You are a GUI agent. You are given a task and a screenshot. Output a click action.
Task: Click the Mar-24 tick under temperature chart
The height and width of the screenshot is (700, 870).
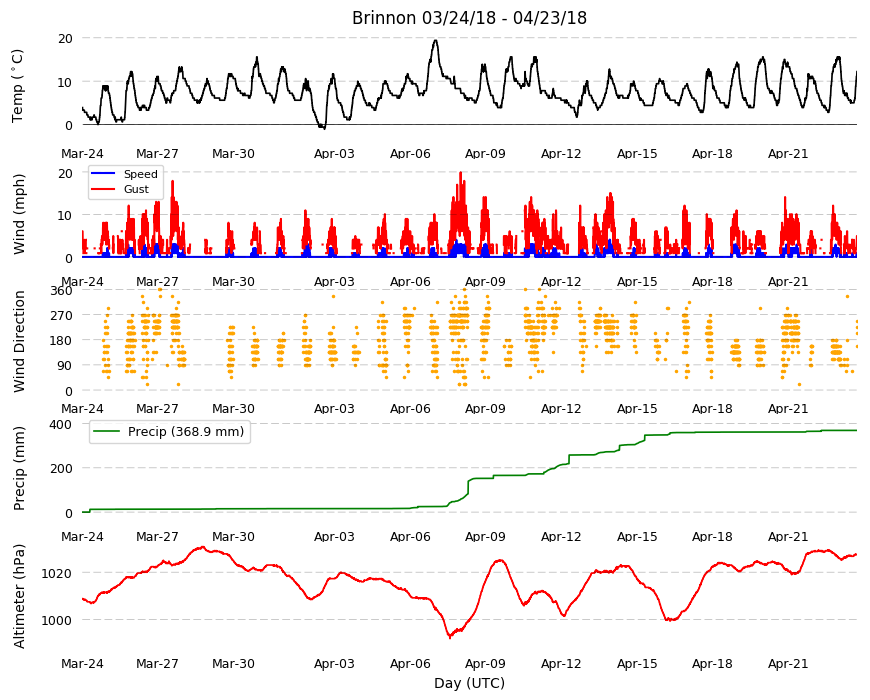[x=82, y=154]
